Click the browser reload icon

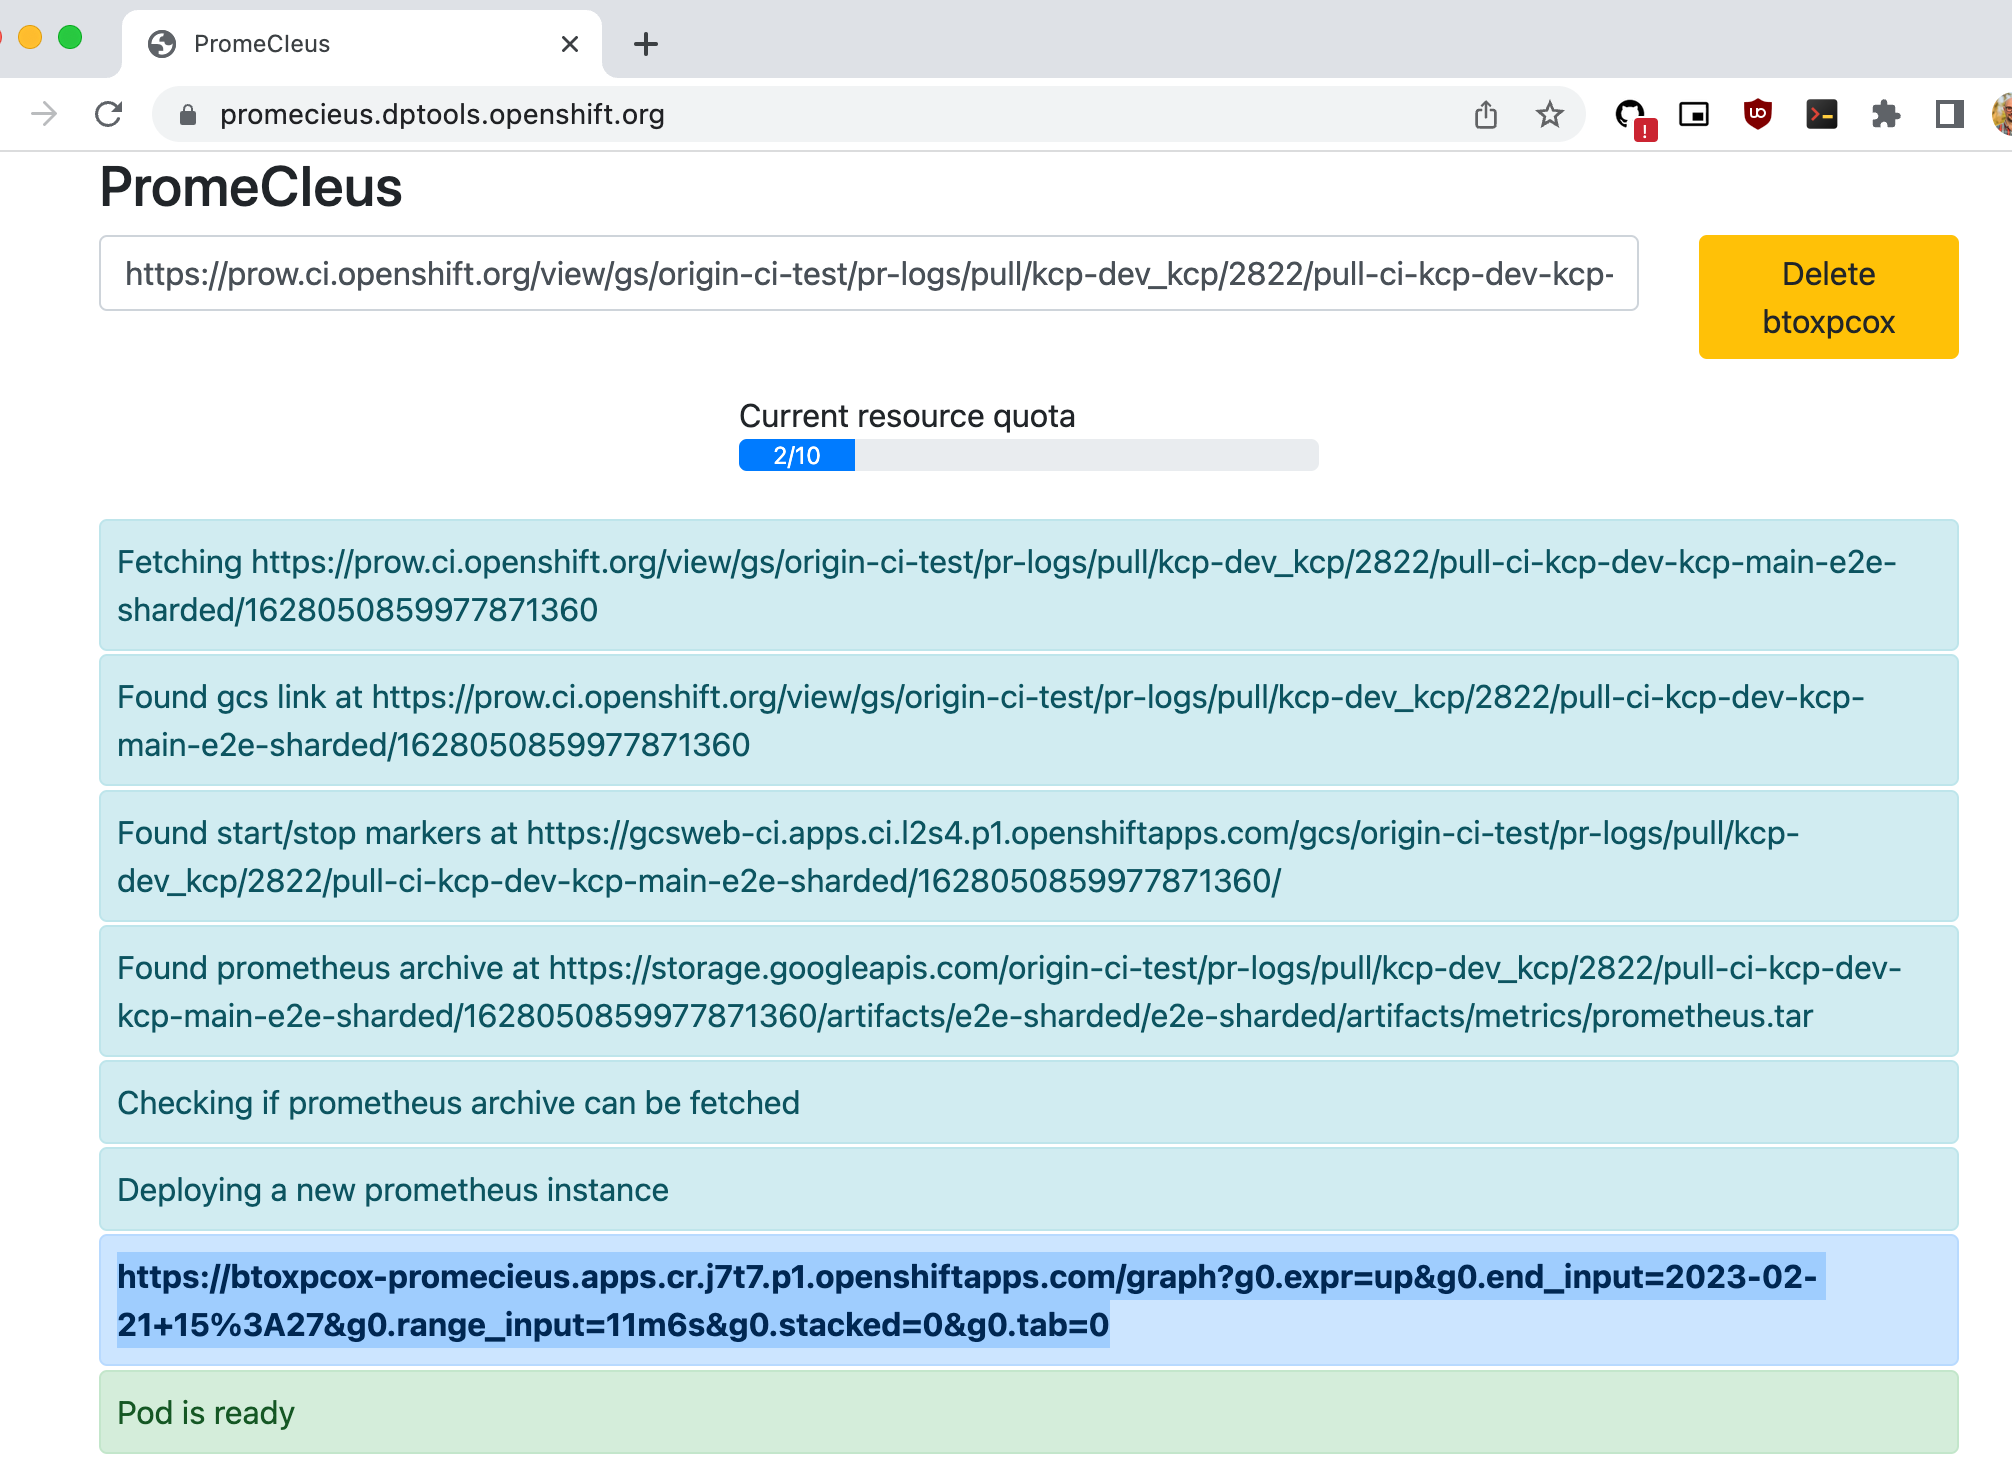point(108,114)
